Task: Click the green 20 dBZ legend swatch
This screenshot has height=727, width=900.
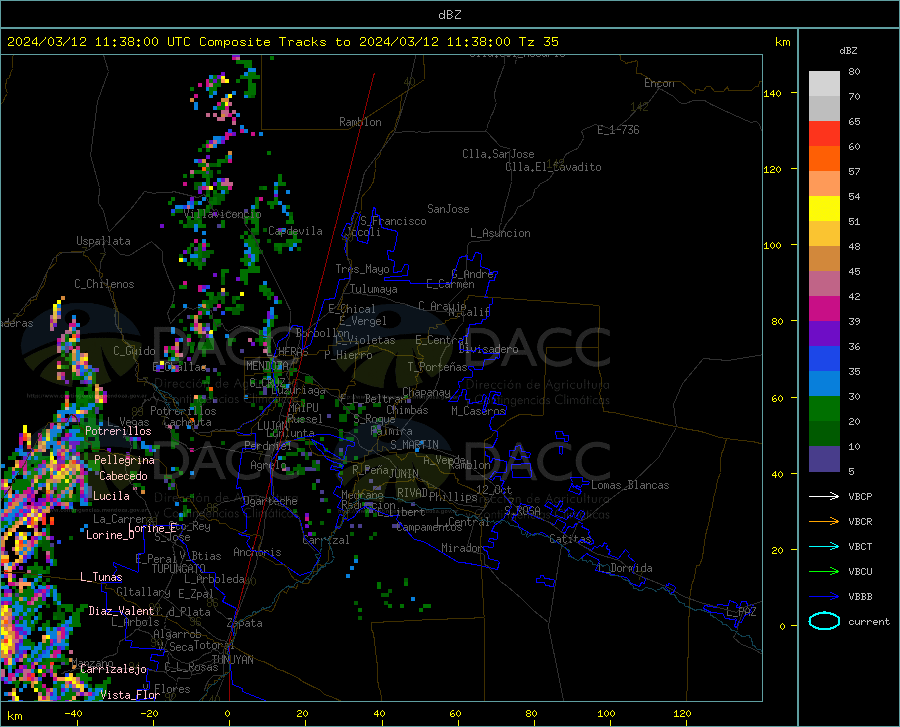Action: click(824, 409)
